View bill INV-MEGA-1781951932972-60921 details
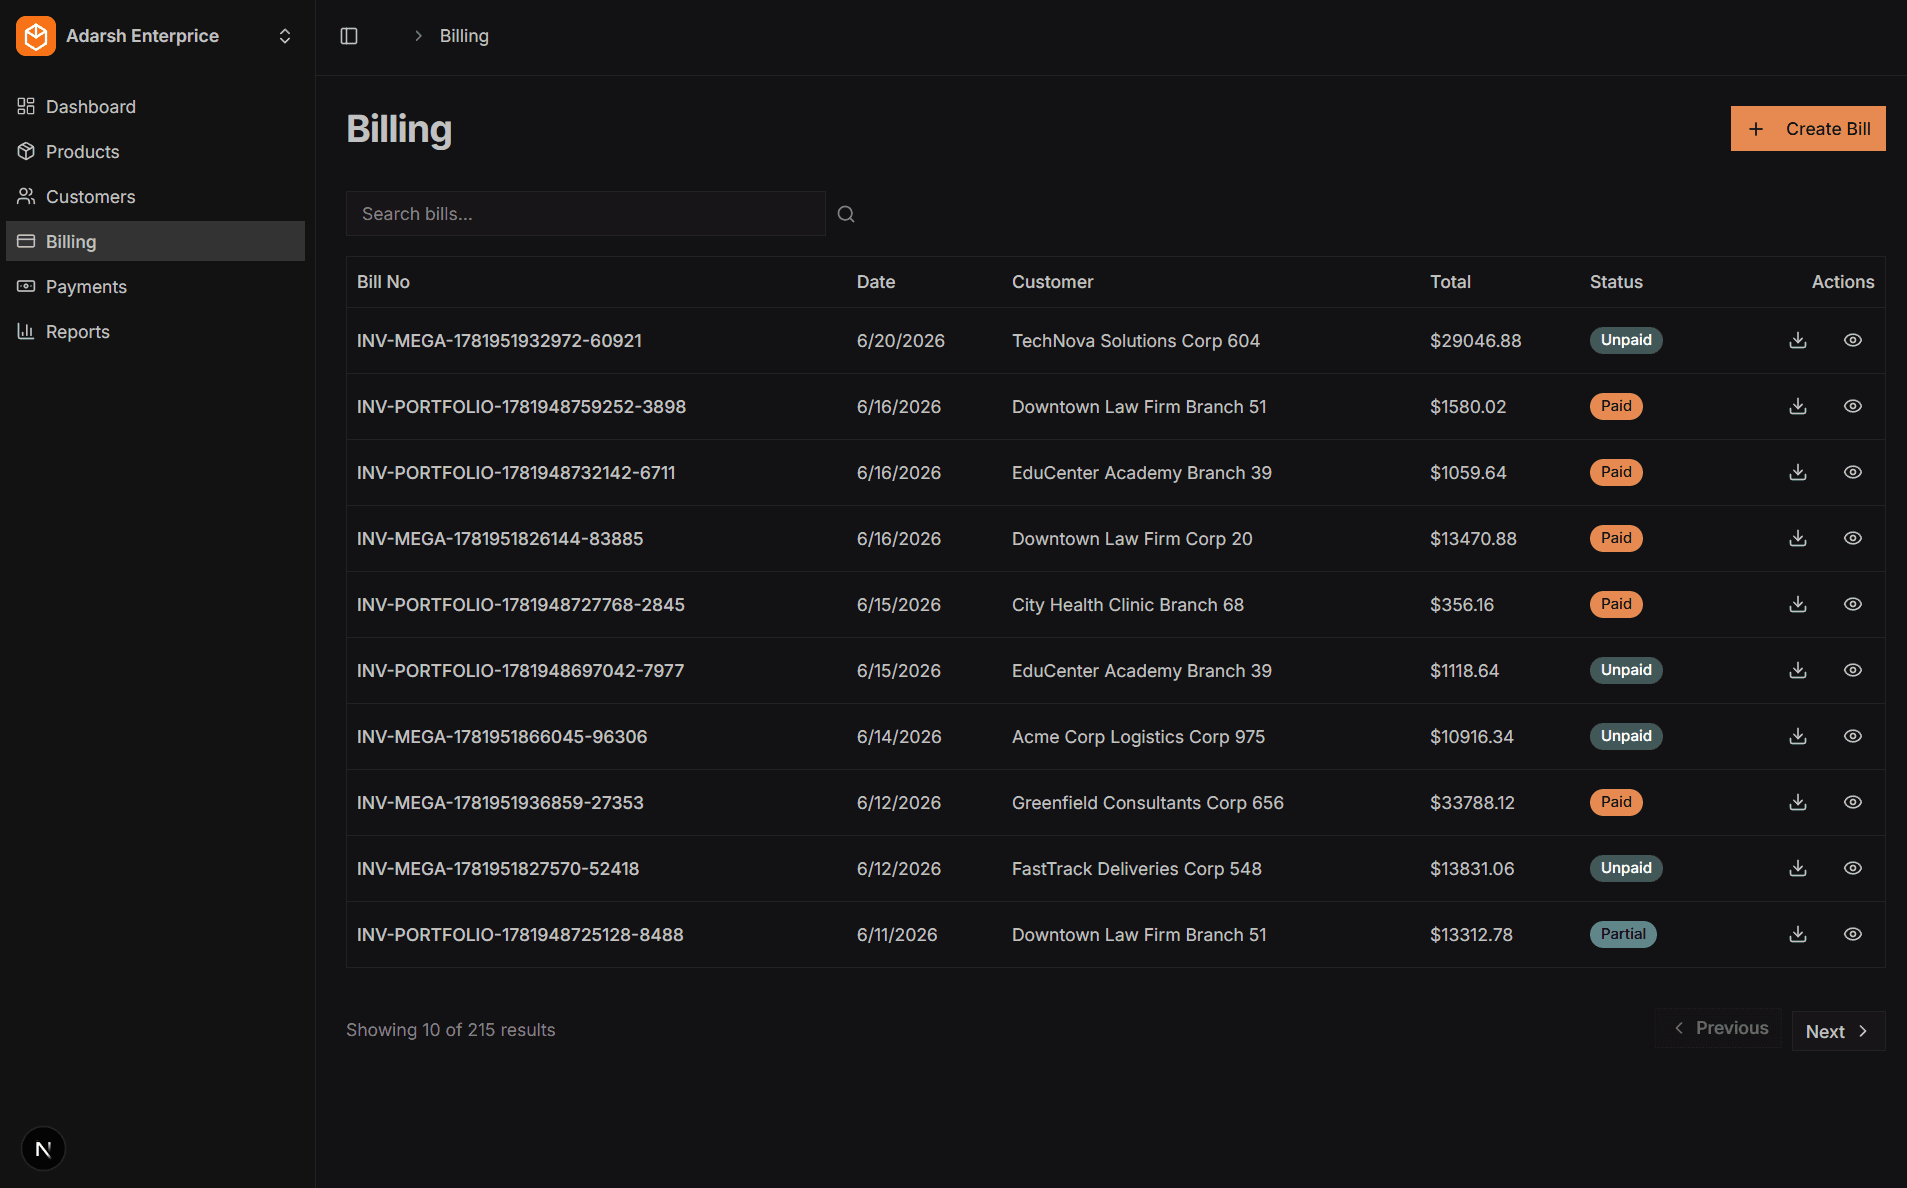1907x1188 pixels. point(1853,340)
